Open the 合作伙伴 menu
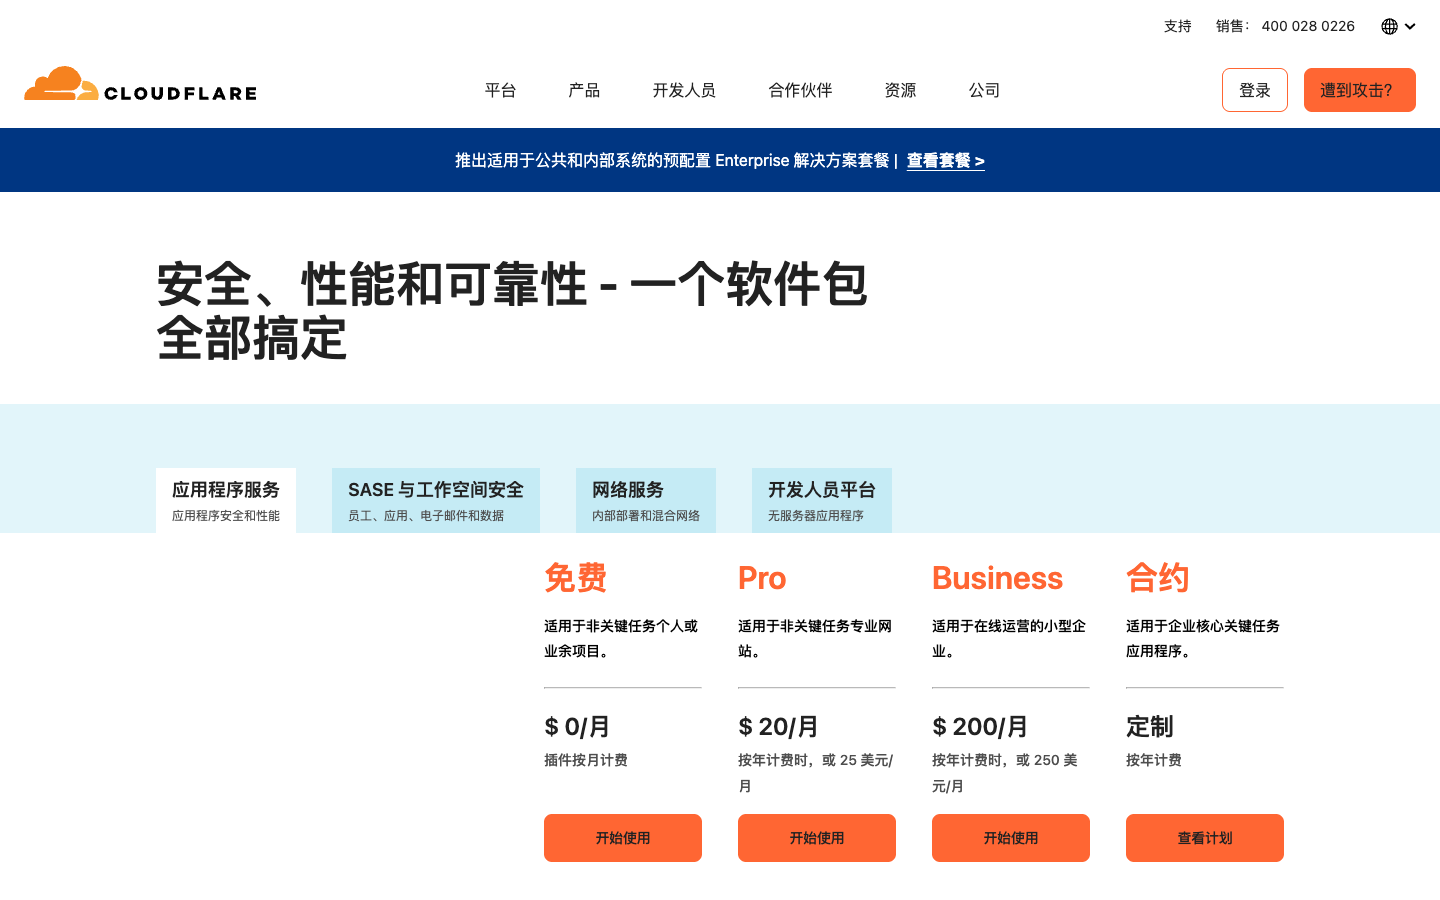The height and width of the screenshot is (900, 1440). click(x=800, y=90)
